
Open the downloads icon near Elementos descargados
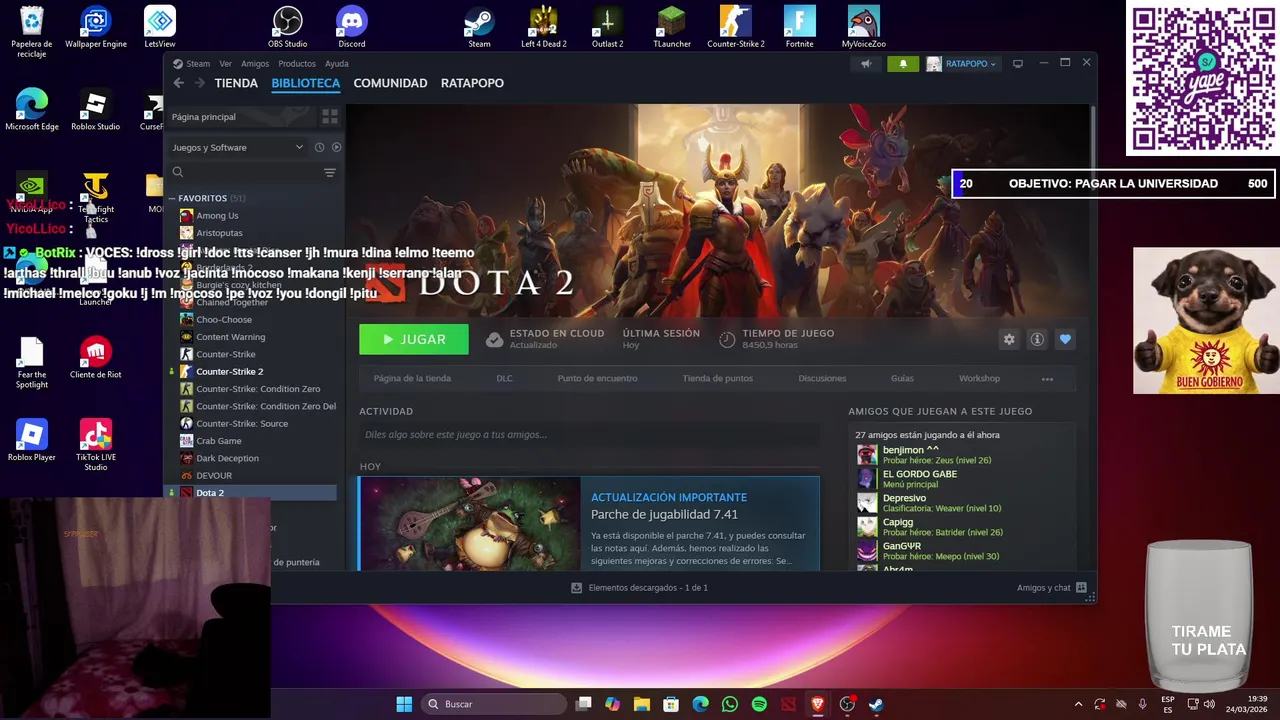576,588
